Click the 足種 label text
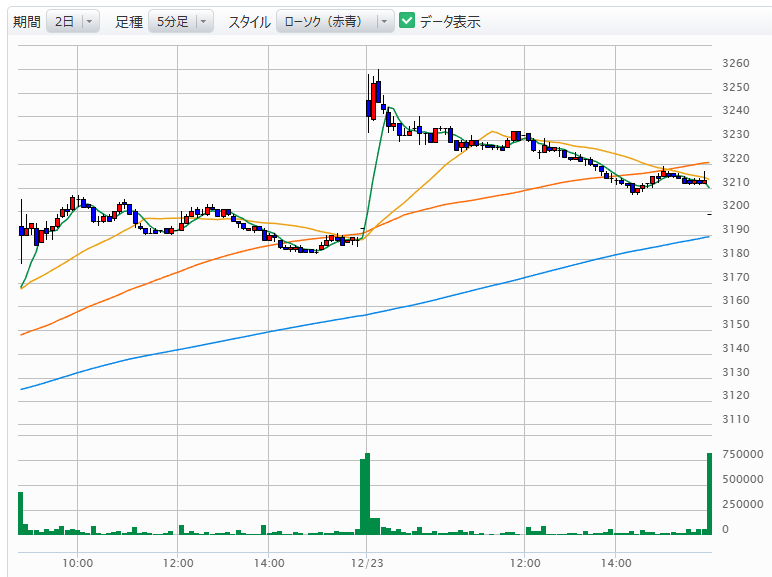The width and height of the screenshot is (772, 577). [129, 21]
